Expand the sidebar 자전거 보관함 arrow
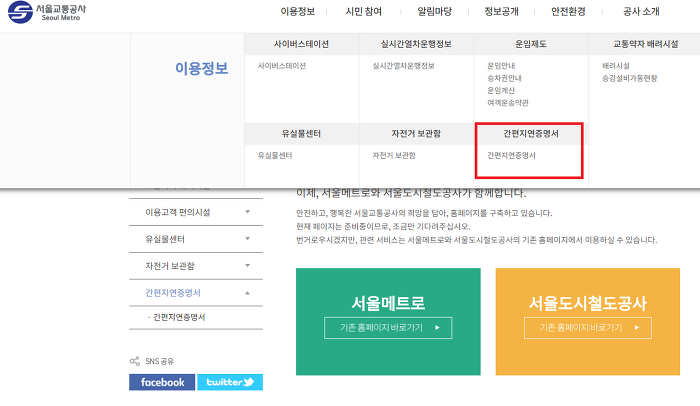This screenshot has height=406, width=700. coord(248,266)
